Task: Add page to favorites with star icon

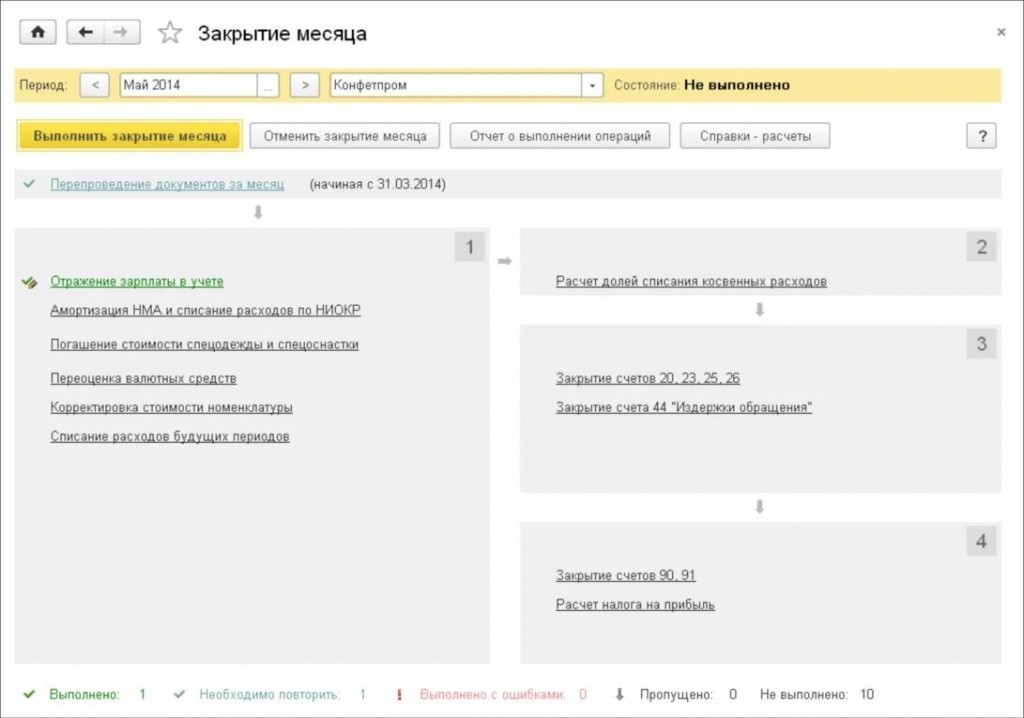Action: [x=170, y=33]
